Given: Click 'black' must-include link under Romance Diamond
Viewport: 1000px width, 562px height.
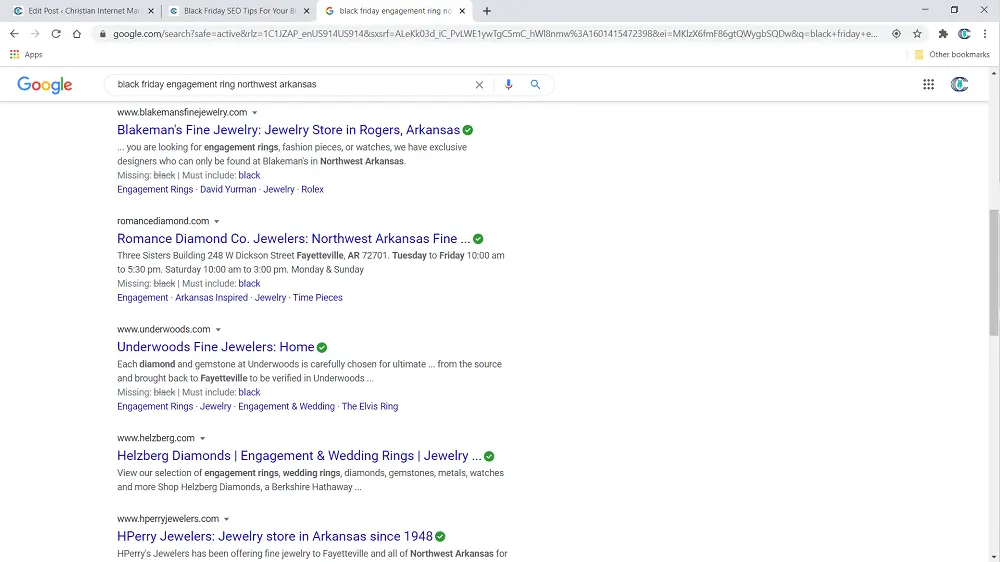Looking at the screenshot, I should tap(249, 284).
